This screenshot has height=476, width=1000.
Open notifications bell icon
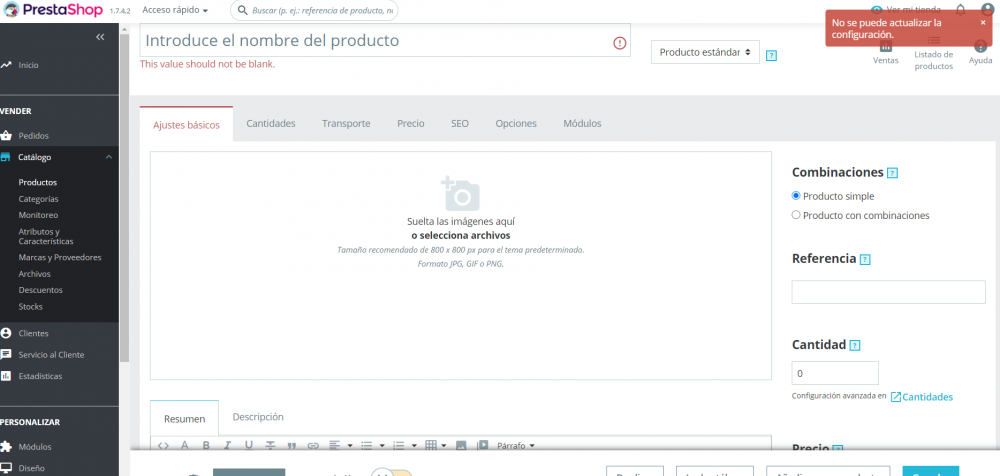coord(960,10)
